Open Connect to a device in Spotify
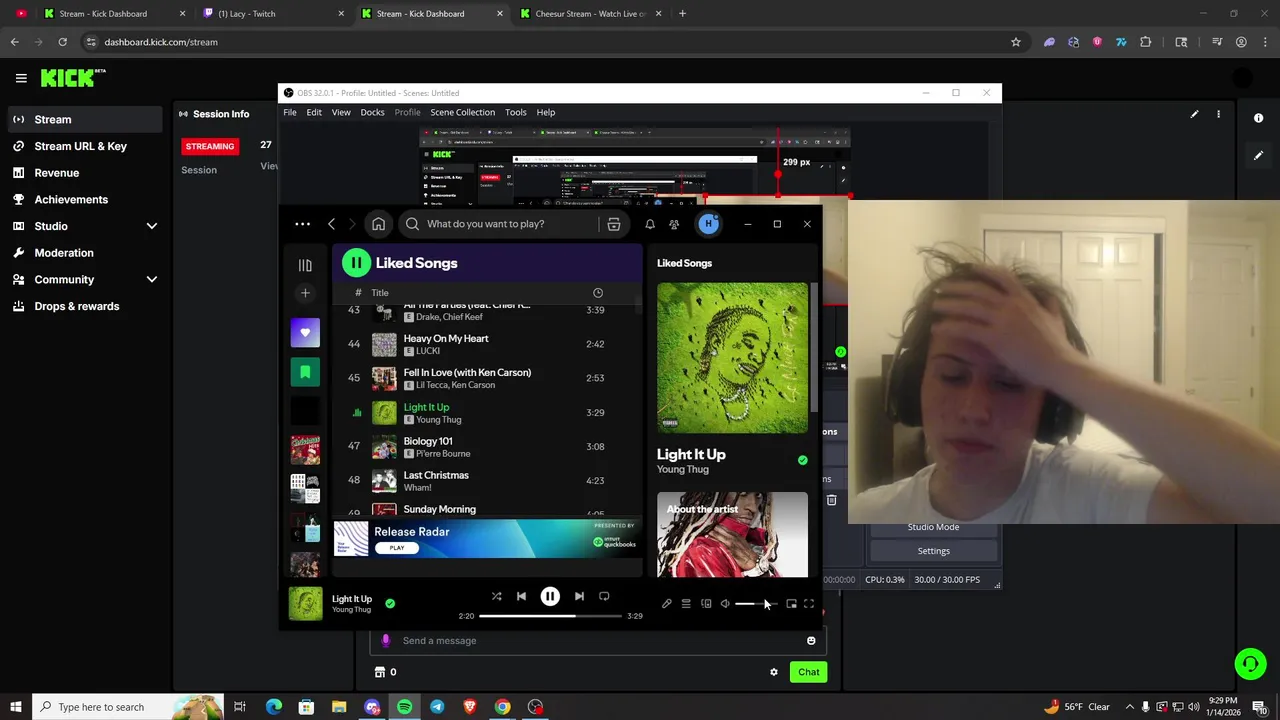The height and width of the screenshot is (720, 1280). coord(706,604)
